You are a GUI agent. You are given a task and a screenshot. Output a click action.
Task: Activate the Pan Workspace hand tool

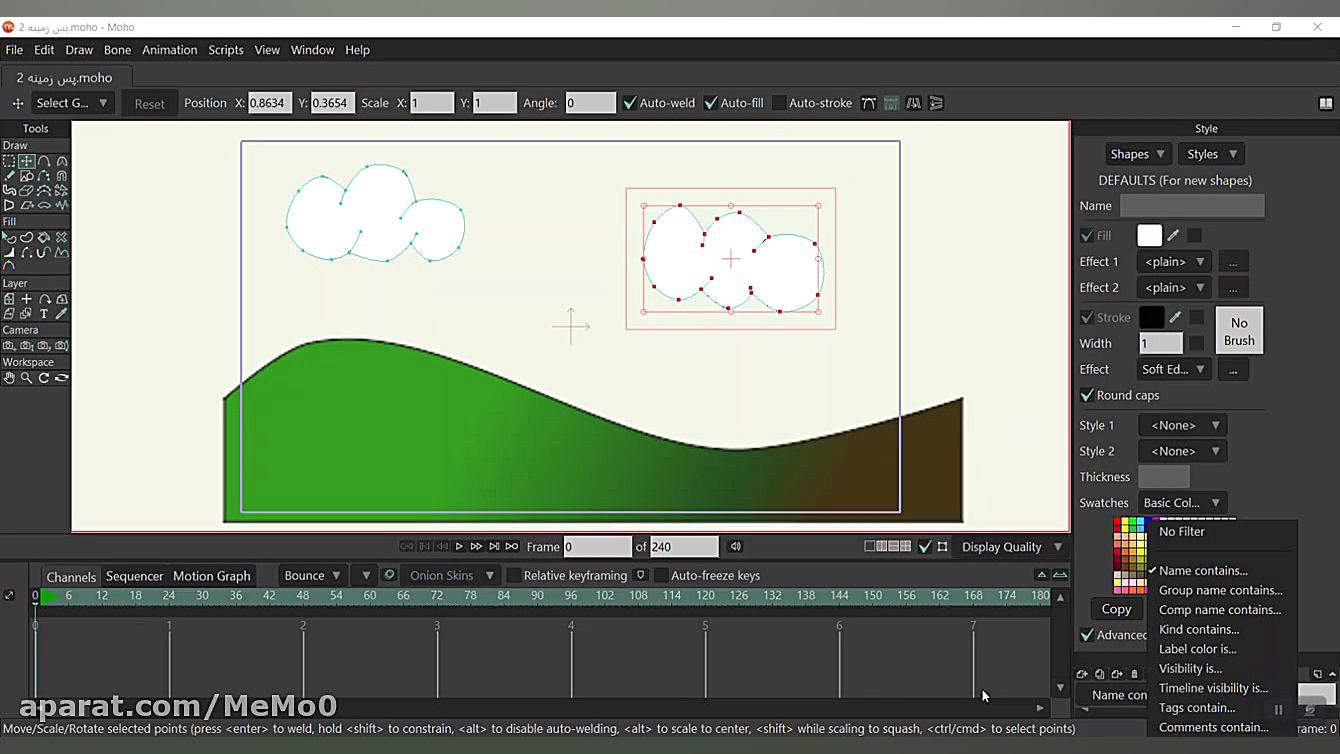9,378
